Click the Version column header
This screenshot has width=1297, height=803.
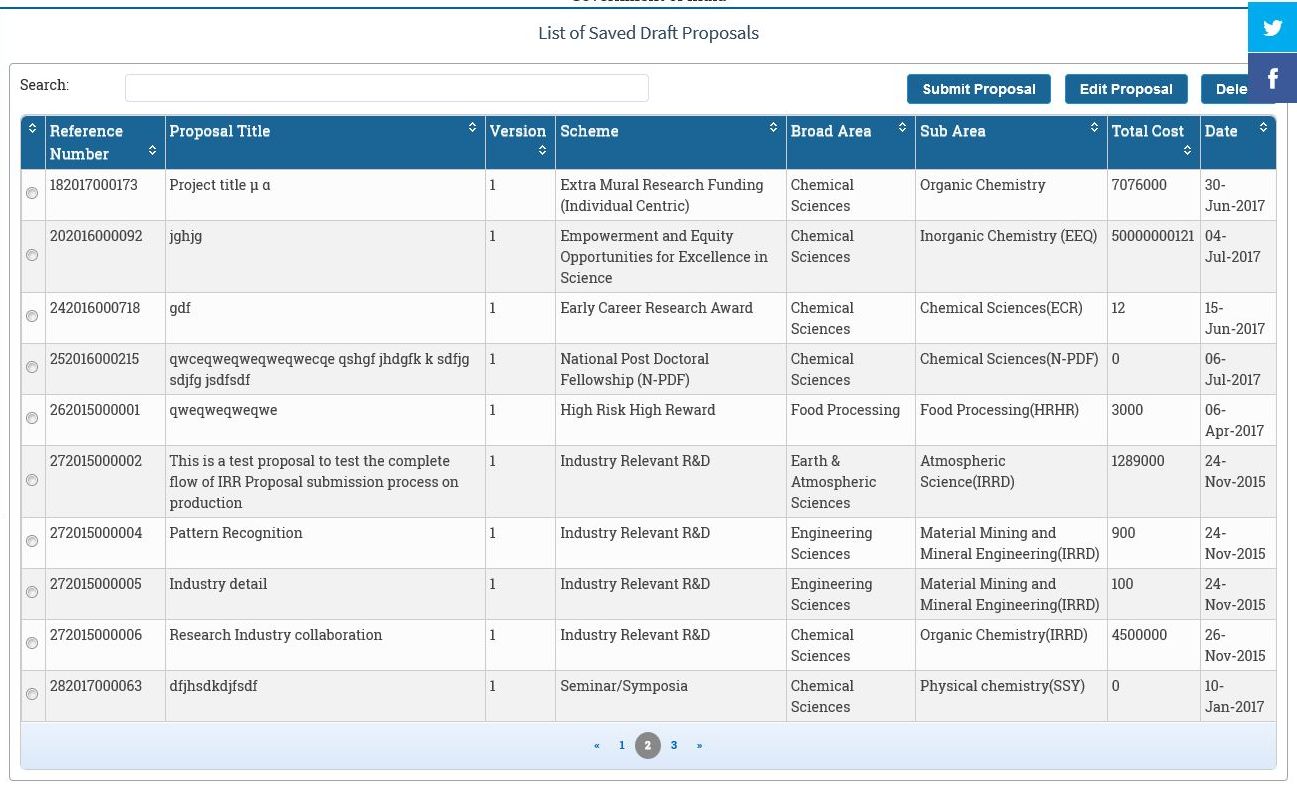pos(520,142)
